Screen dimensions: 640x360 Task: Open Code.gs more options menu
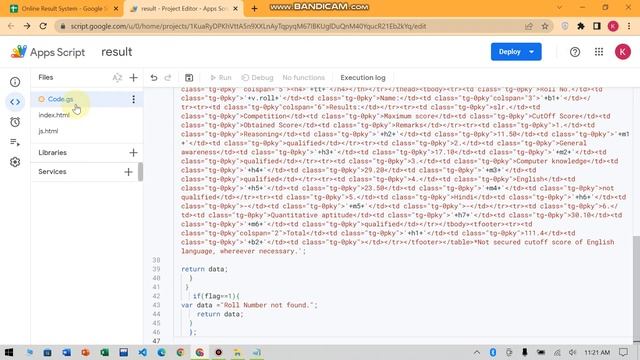point(133,99)
